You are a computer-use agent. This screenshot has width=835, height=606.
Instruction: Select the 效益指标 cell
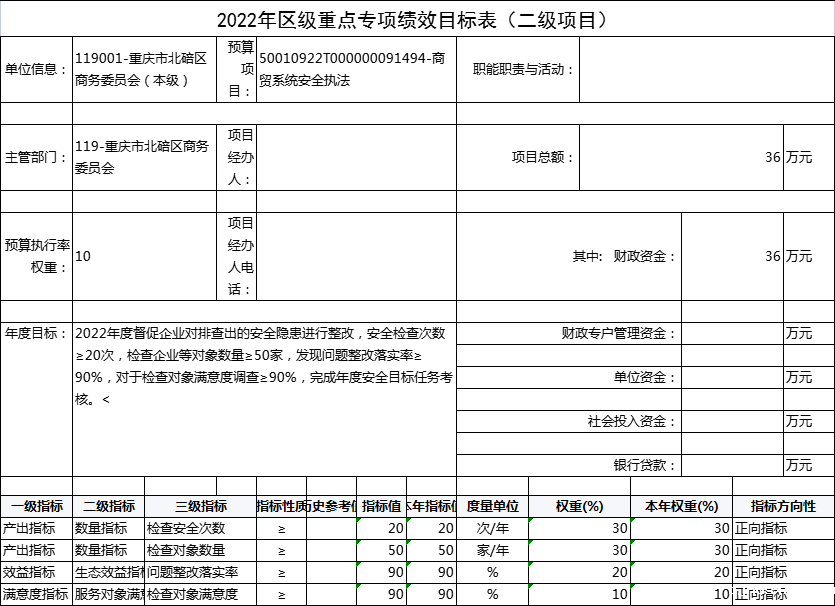[x=36, y=572]
